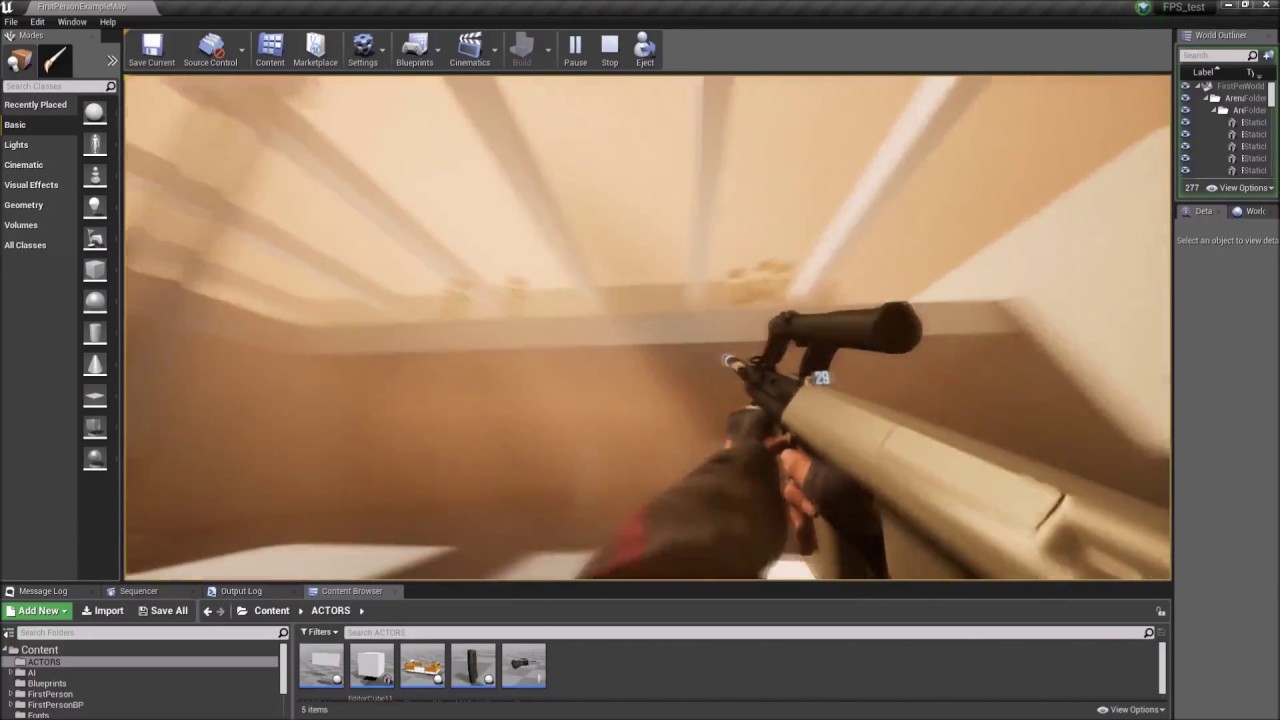Launch the Marketplace from the toolbar

coord(315,50)
